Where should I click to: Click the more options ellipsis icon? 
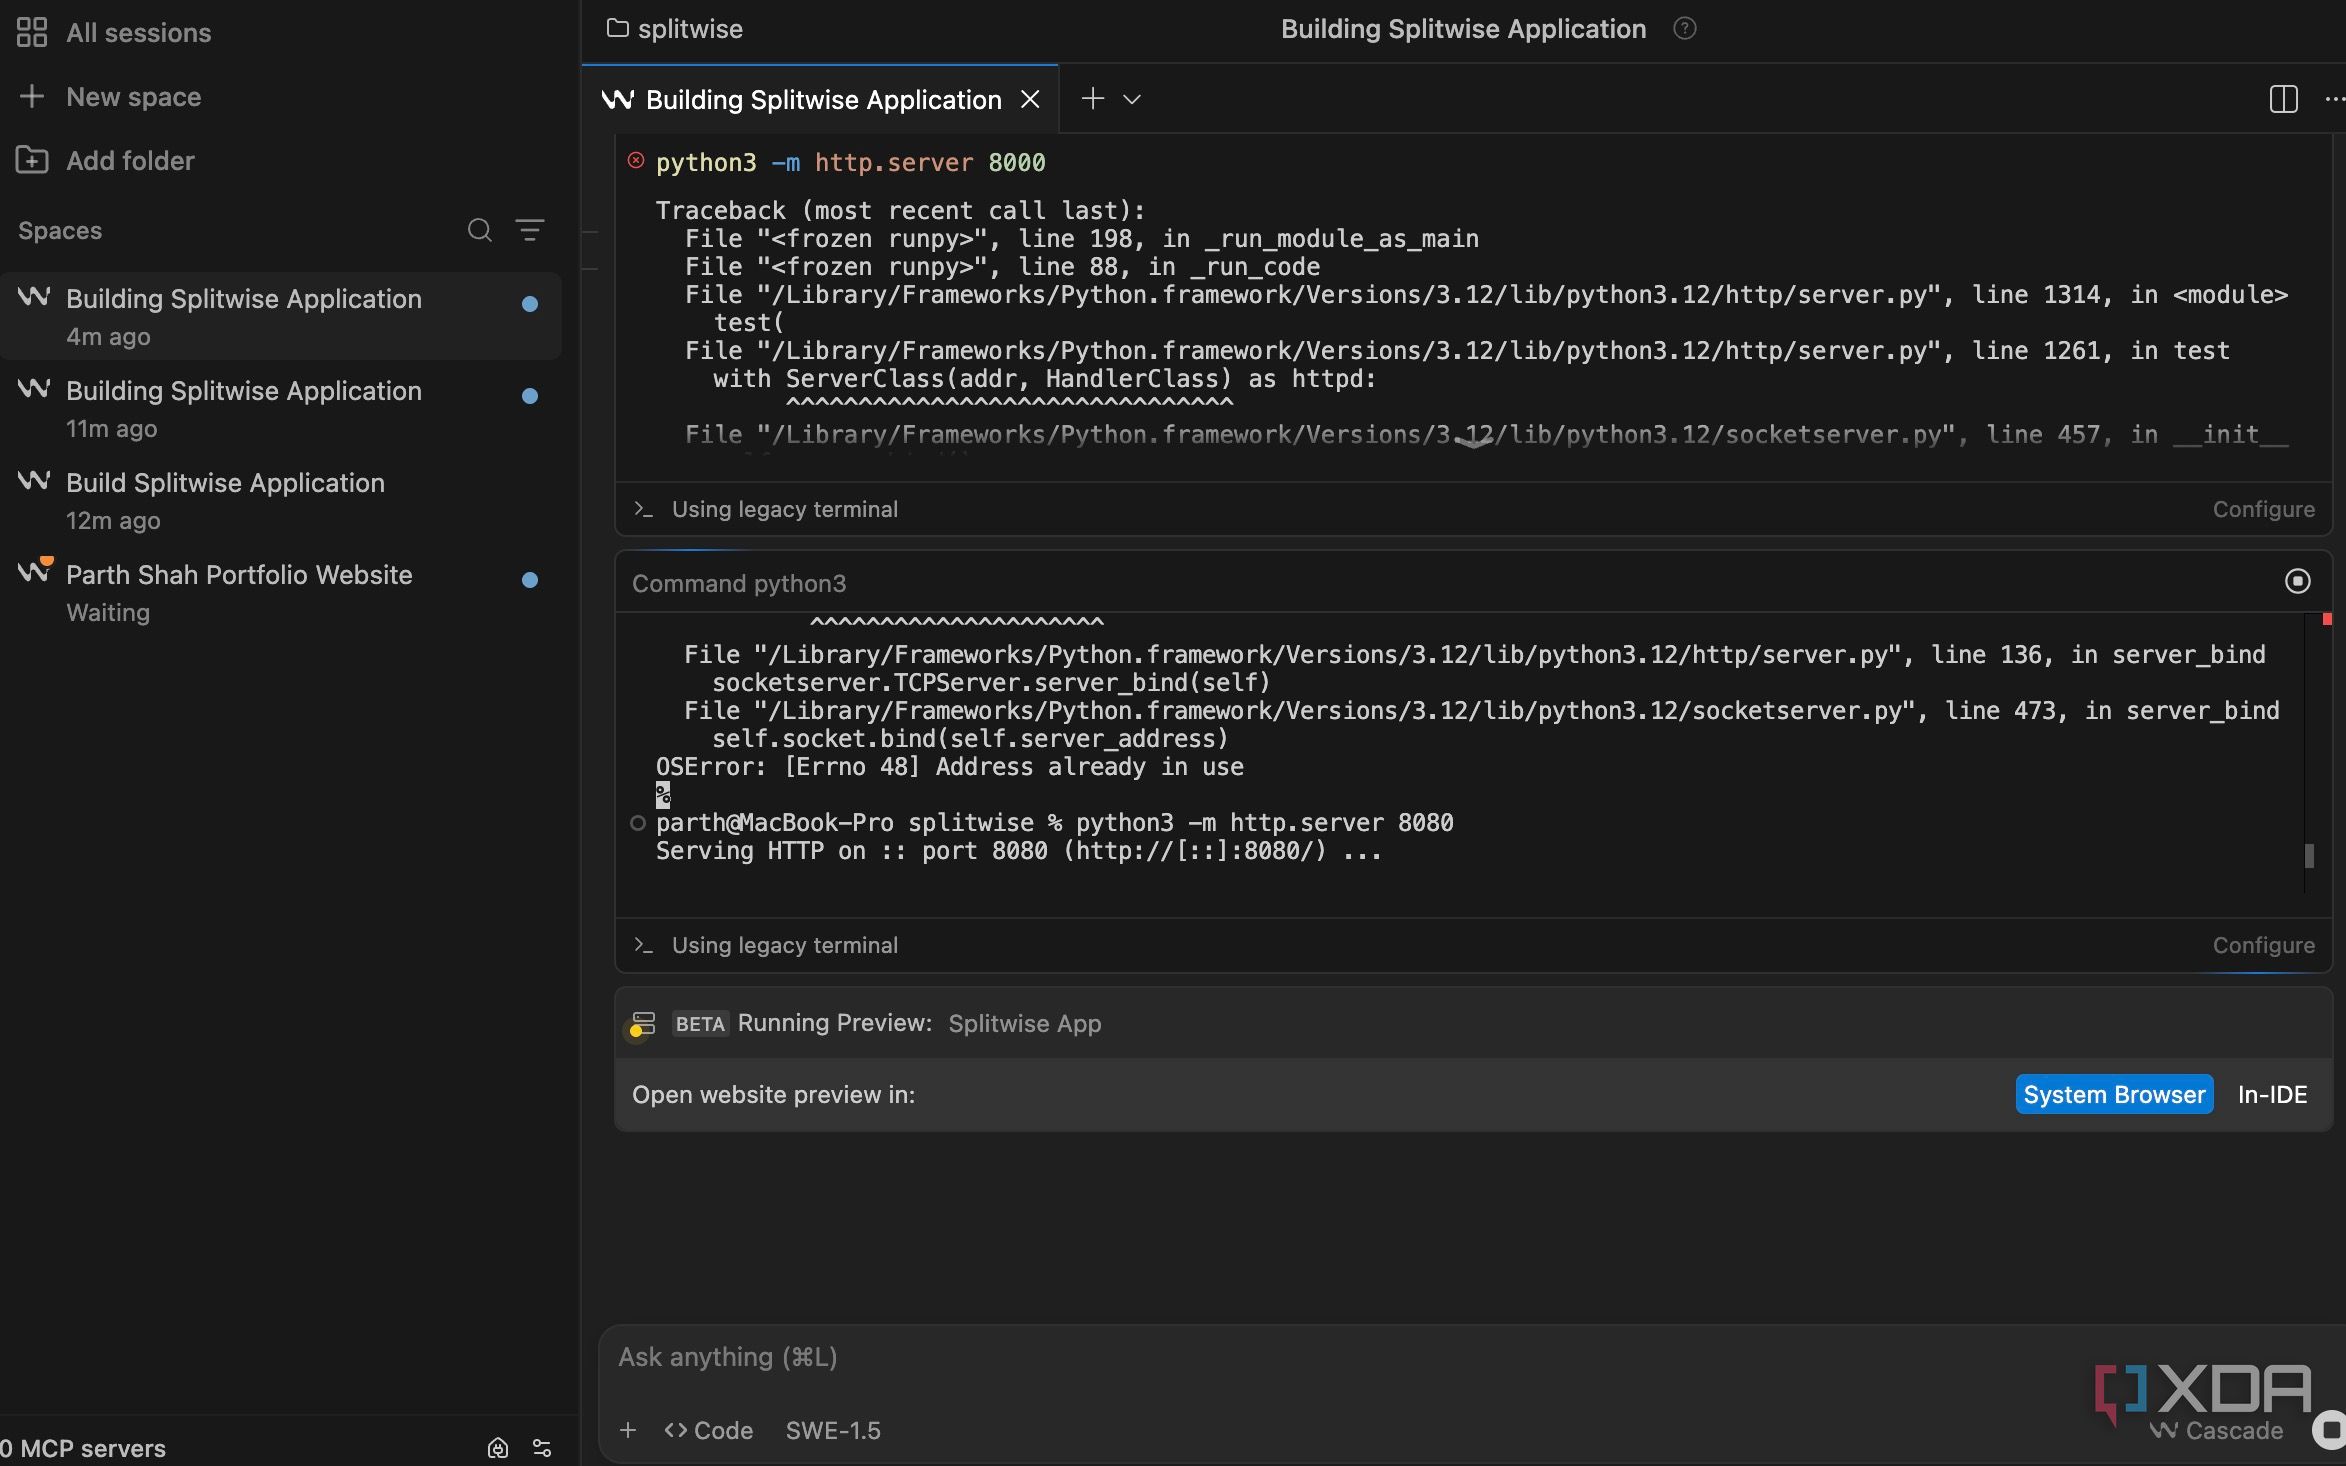(x=2334, y=99)
